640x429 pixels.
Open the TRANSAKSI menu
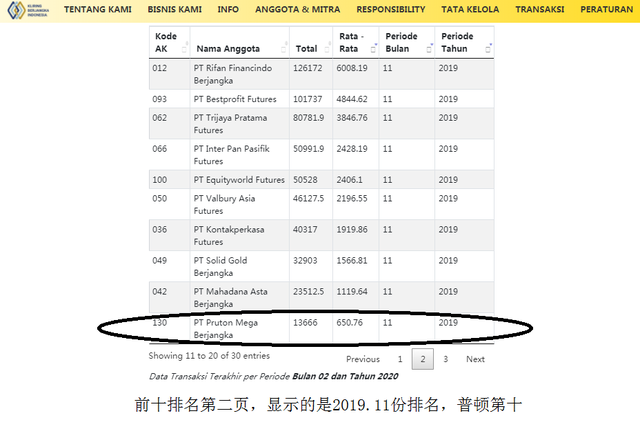[x=540, y=9]
